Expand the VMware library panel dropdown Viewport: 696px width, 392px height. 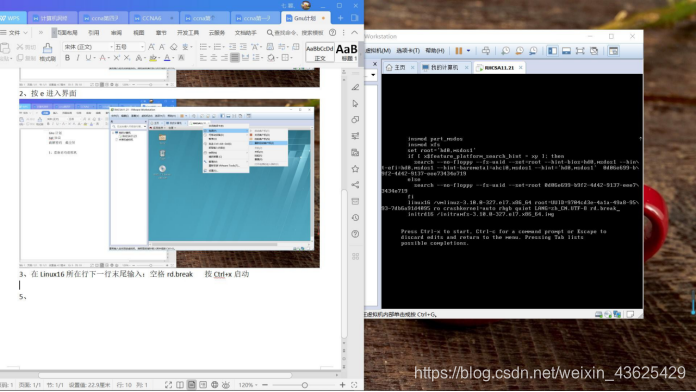click(x=373, y=75)
